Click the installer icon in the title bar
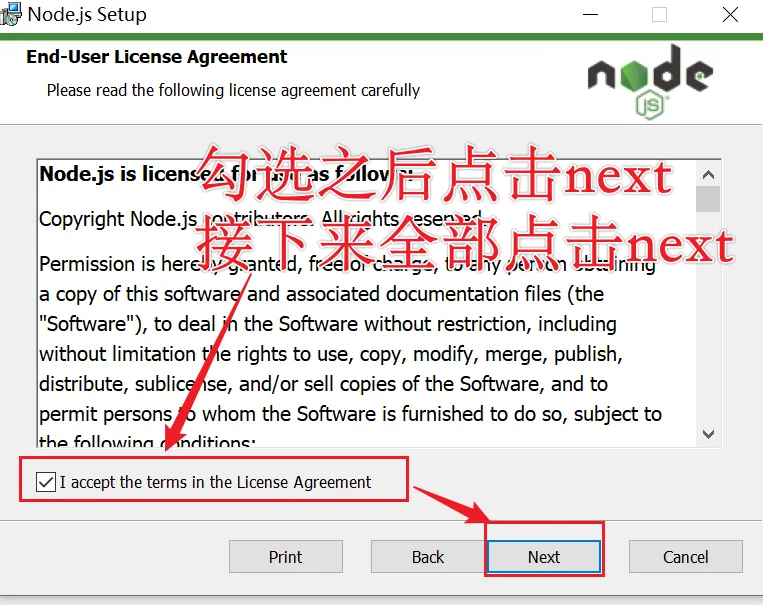The height and width of the screenshot is (605, 763). click(x=11, y=14)
